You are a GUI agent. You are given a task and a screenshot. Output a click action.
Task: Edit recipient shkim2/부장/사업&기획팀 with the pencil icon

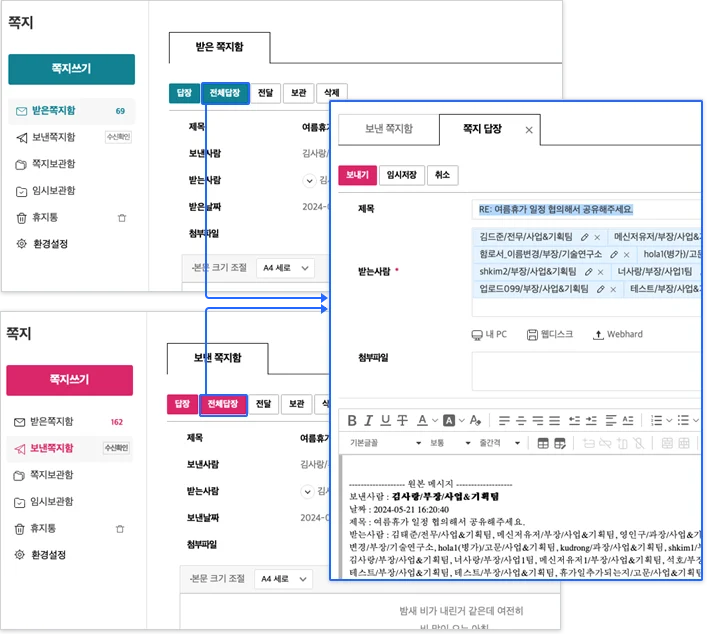(x=589, y=271)
